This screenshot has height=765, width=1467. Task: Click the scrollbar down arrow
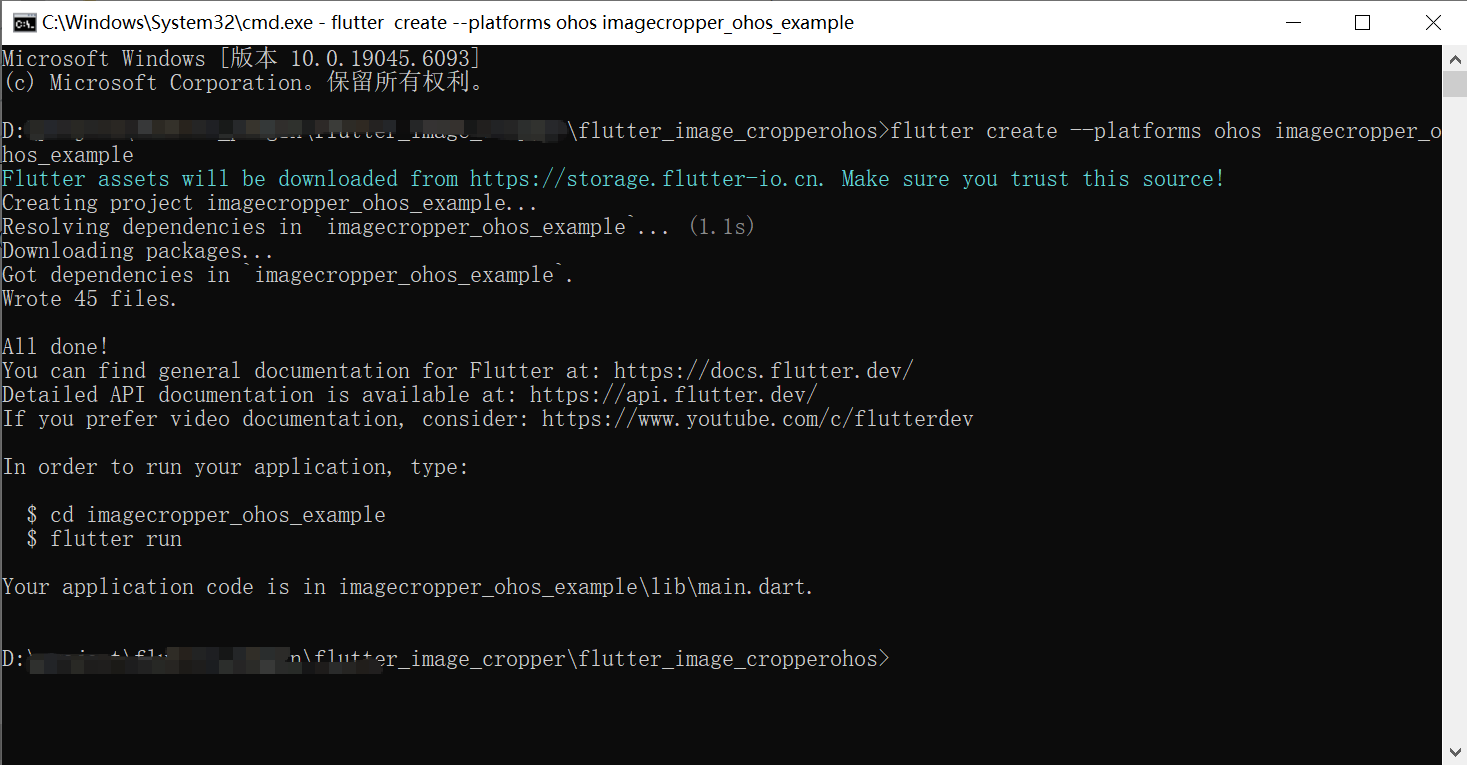coord(1454,751)
